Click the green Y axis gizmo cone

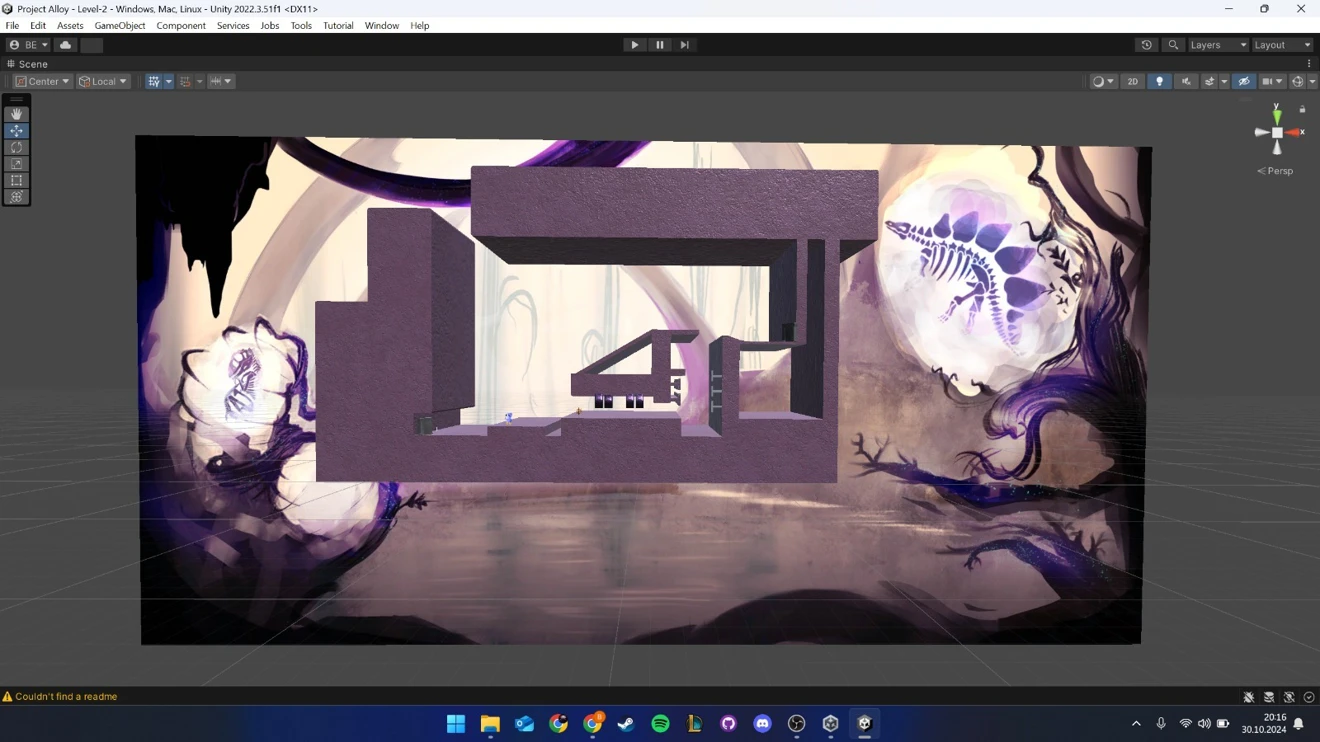tap(1277, 115)
